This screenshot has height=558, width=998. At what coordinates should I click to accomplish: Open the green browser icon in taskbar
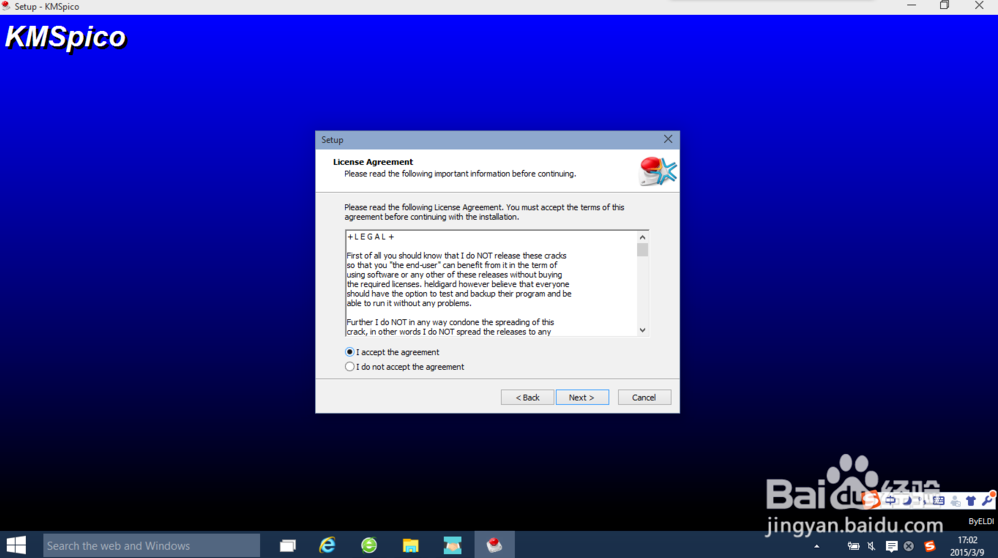(369, 545)
